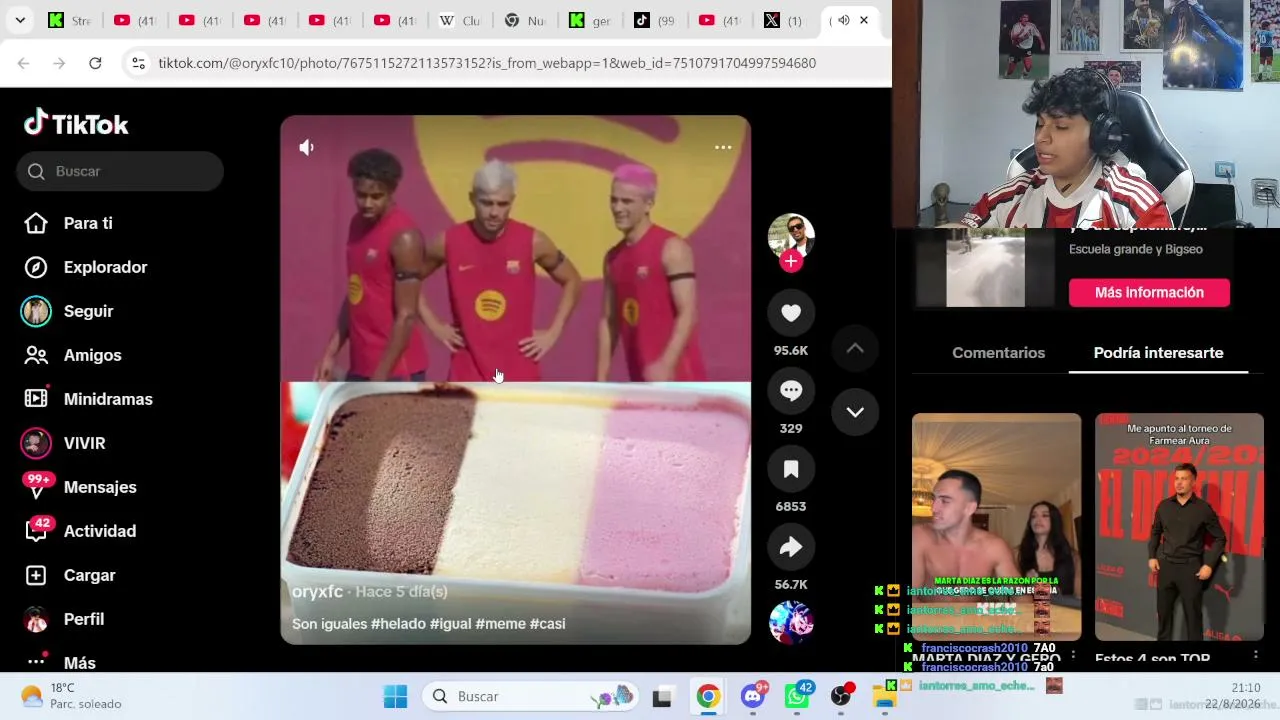Open the weather widget showing 18°C
The image size is (1280, 720).
[72, 696]
